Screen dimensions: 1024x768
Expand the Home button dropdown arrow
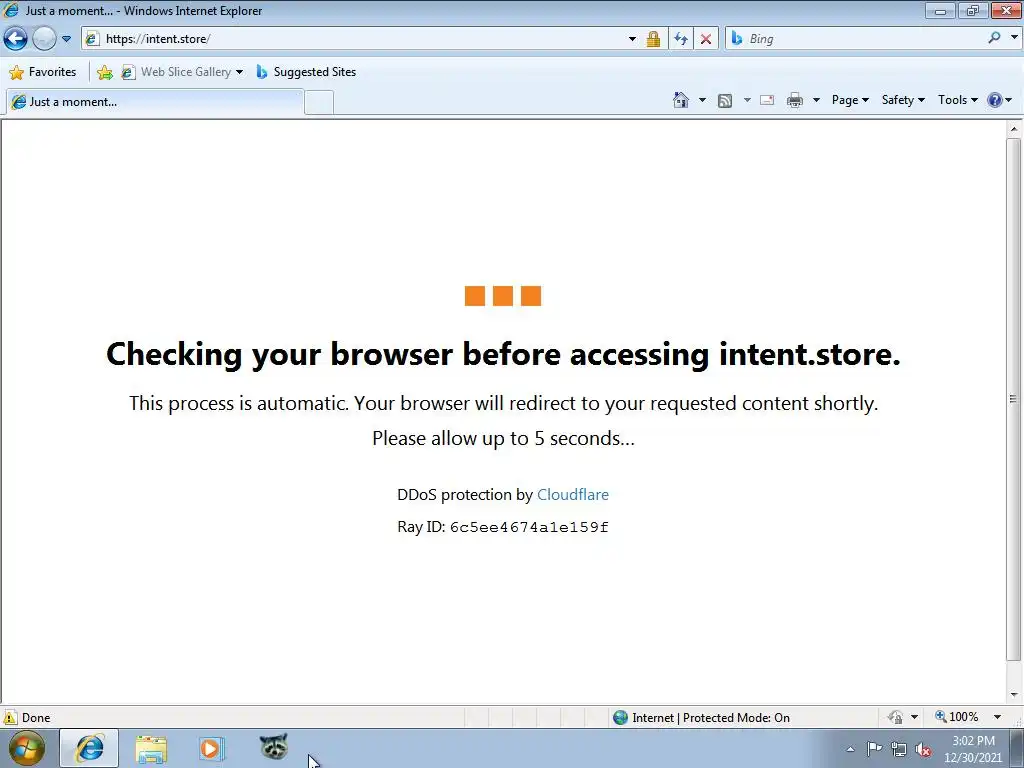(x=702, y=100)
